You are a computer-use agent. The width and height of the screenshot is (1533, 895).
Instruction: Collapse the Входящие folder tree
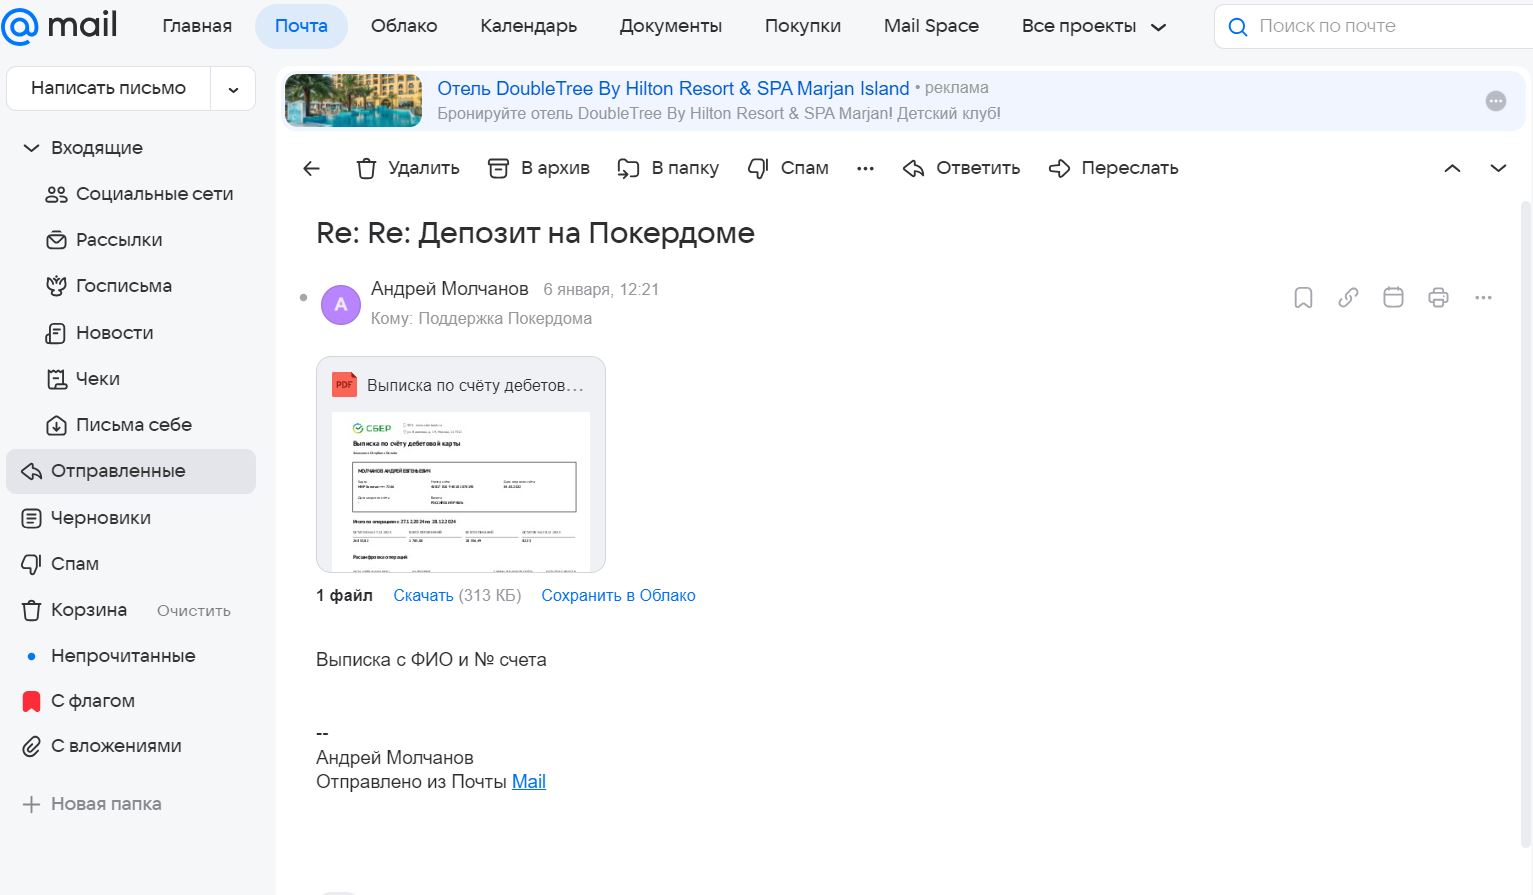tap(31, 148)
